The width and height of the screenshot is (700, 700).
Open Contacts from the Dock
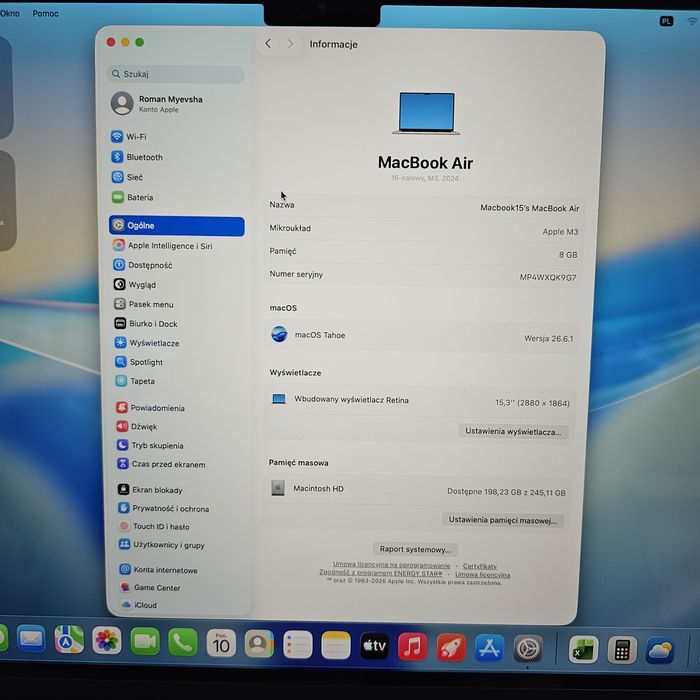tap(259, 644)
